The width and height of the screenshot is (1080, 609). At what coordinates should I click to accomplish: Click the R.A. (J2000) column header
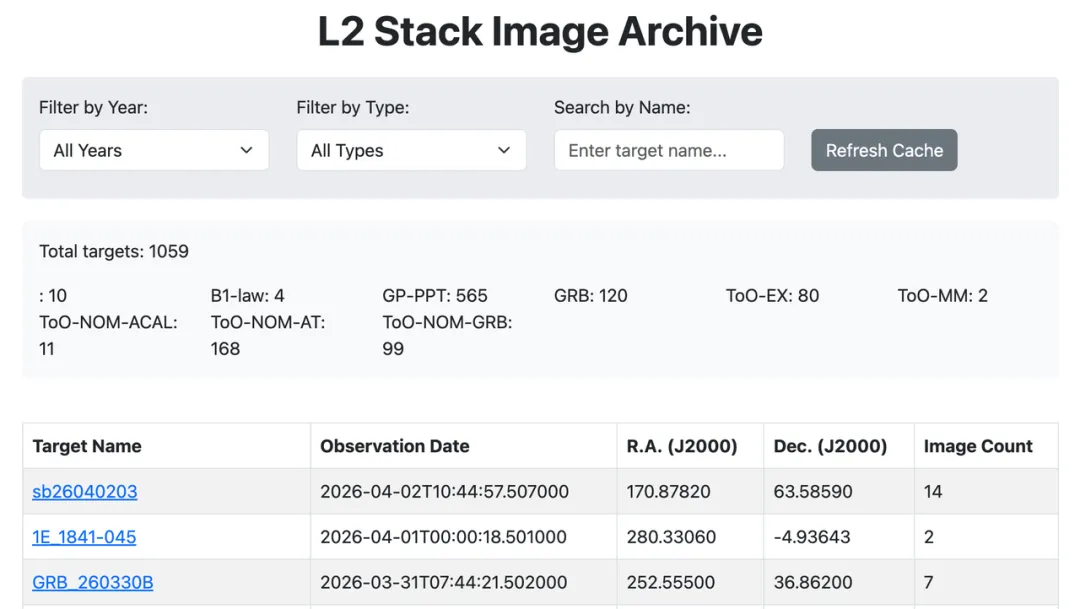682,446
